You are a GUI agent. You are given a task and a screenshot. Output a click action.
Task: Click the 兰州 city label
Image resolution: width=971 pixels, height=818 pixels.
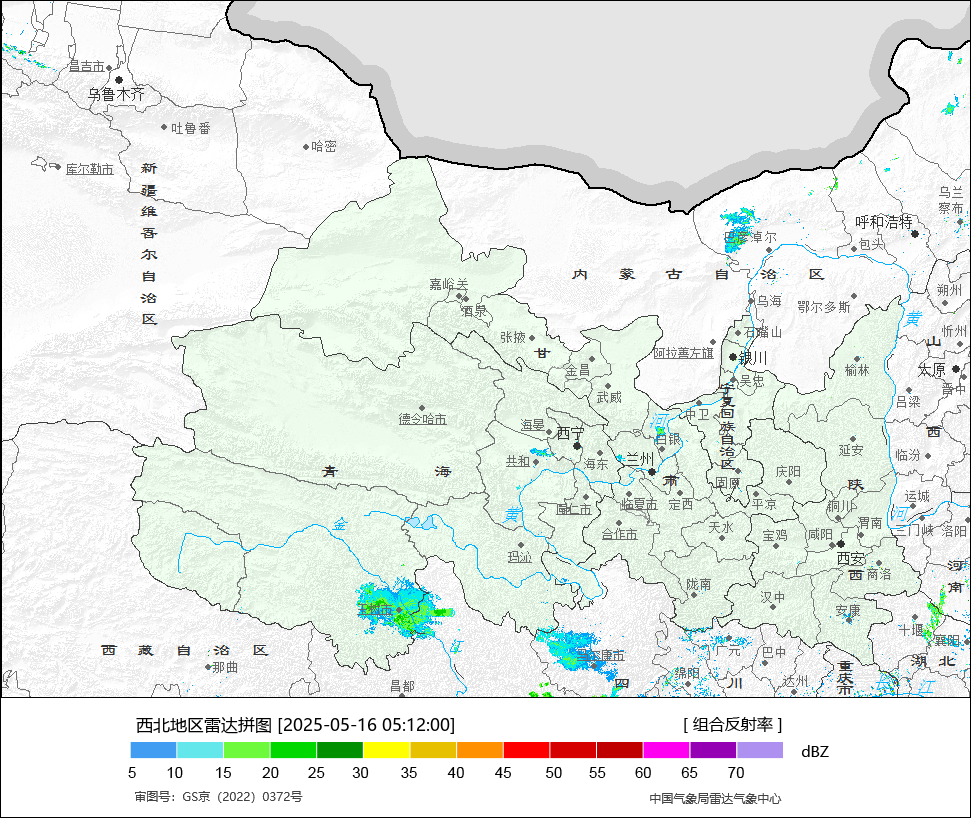[640, 459]
